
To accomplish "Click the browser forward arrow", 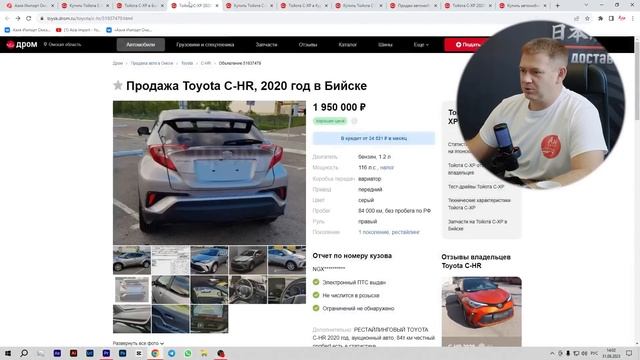I will (18, 18).
